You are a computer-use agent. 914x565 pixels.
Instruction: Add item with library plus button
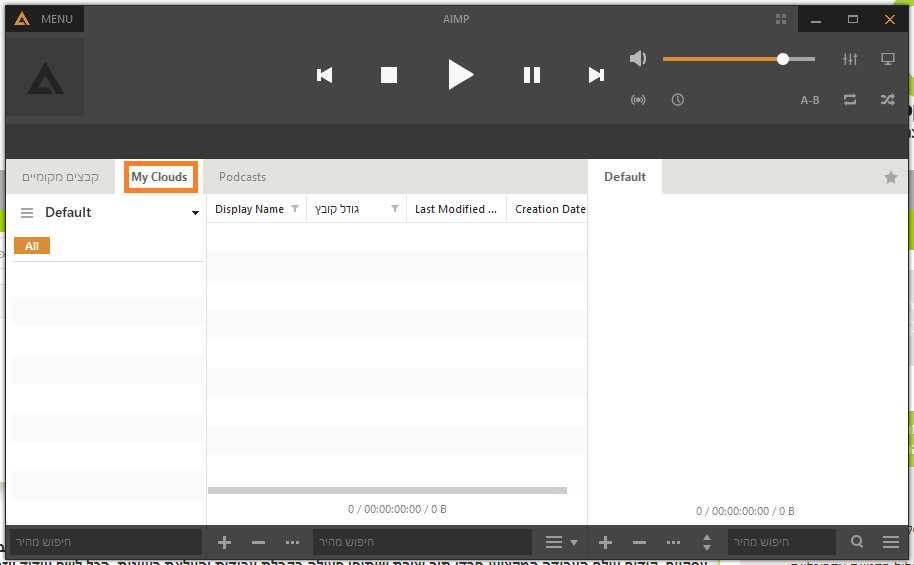(224, 543)
